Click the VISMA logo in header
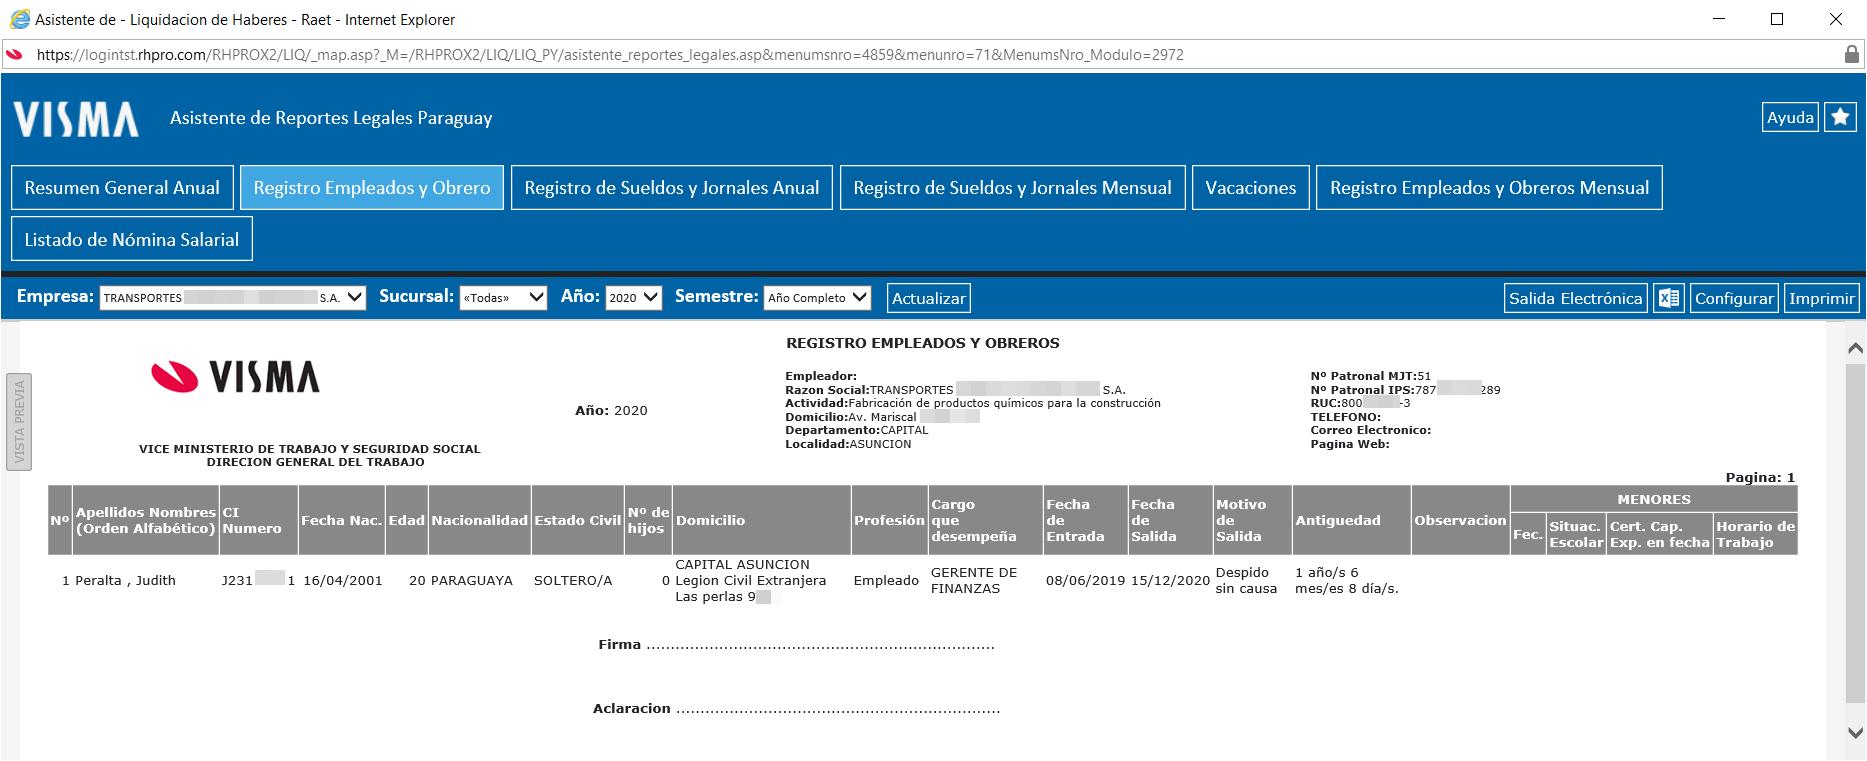This screenshot has height=761, width=1867. coord(76,119)
